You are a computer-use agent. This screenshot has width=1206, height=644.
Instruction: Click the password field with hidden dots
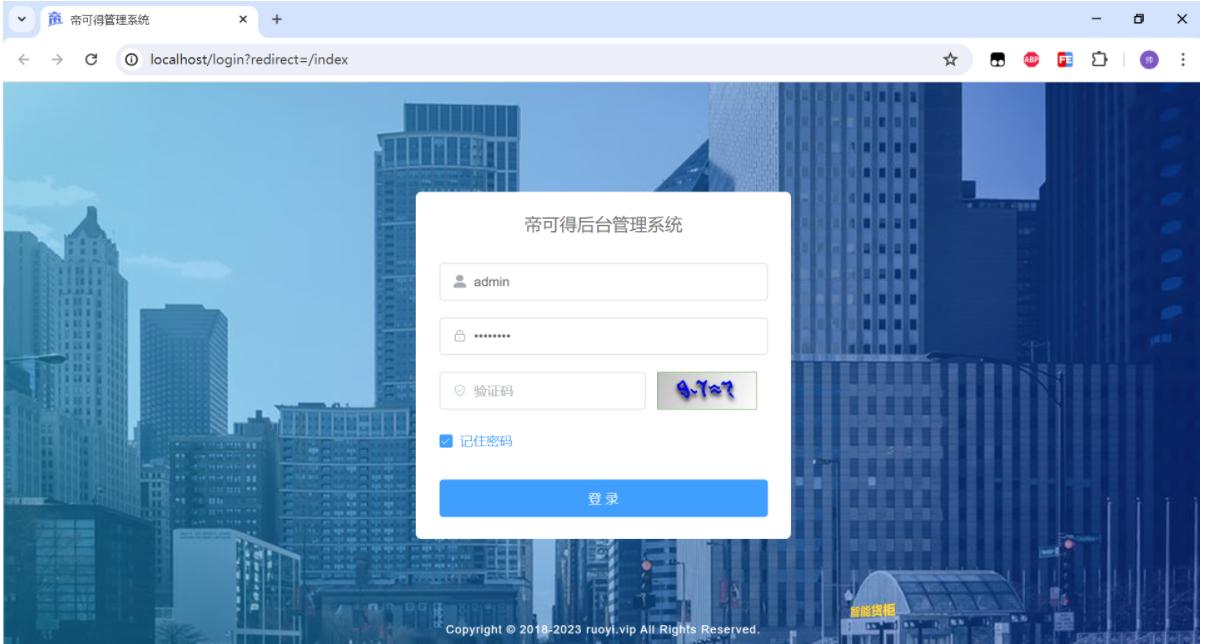[x=603, y=336]
